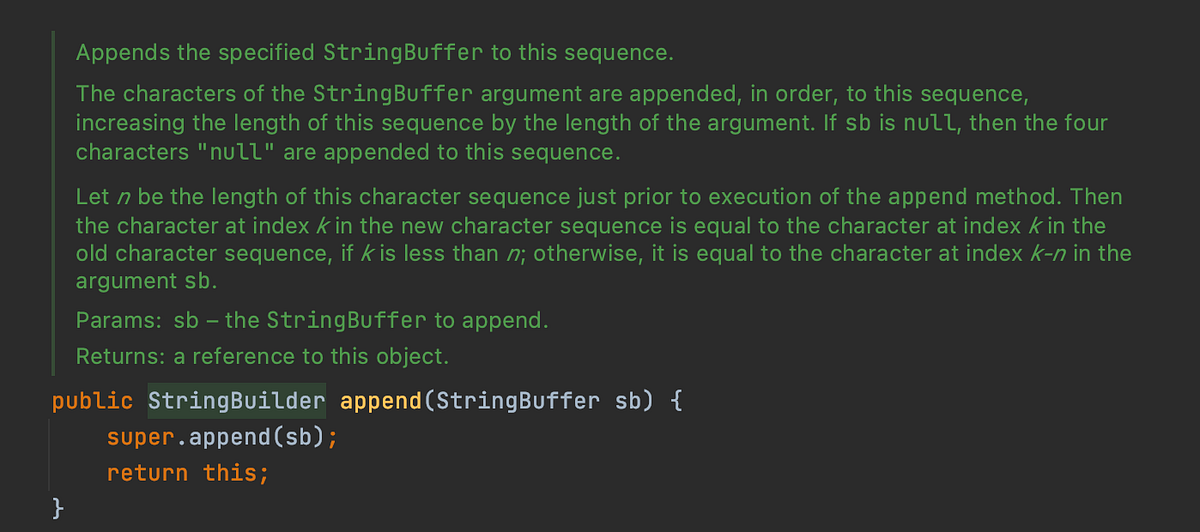This screenshot has height=532, width=1200.
Task: Click the public keyword
Action: 92,402
